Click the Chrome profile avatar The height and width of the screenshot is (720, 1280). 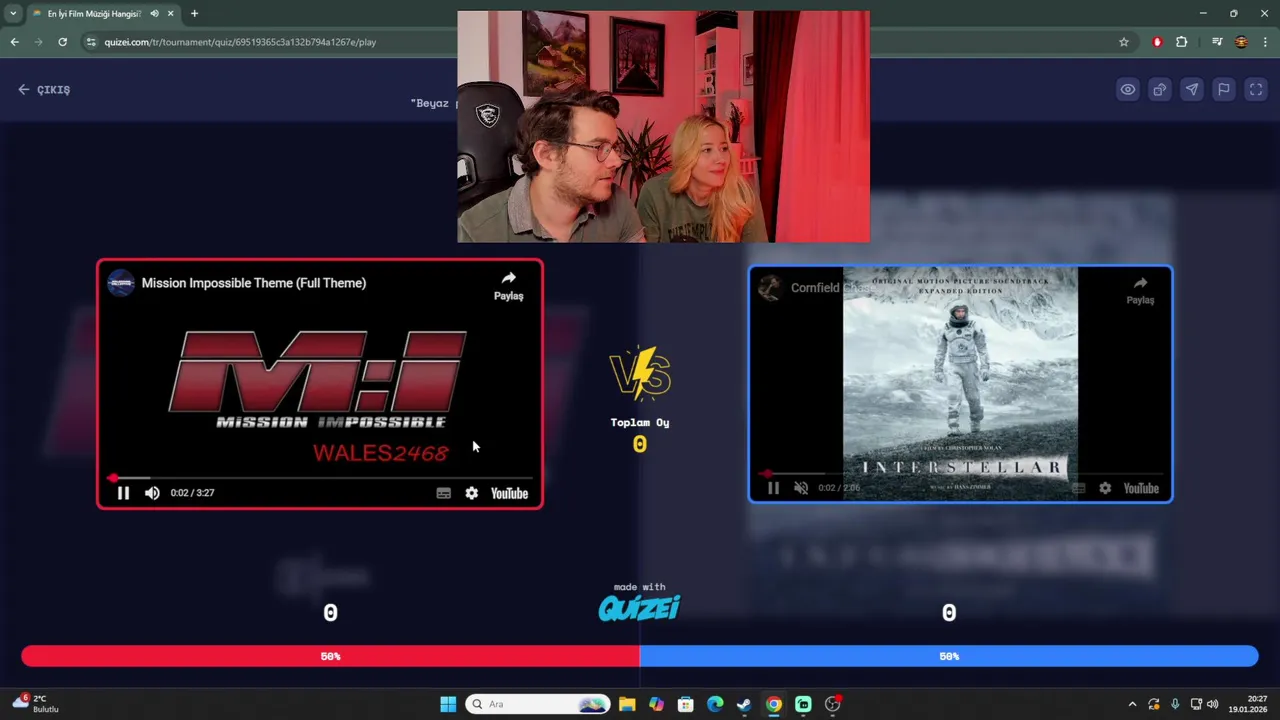pos(1241,42)
